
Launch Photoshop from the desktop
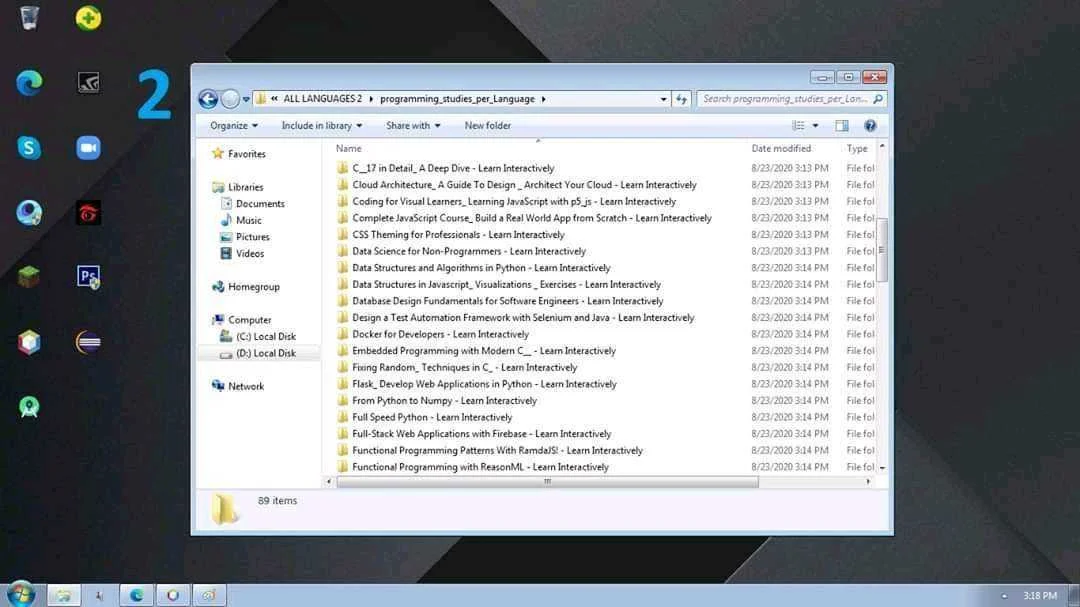(88, 277)
